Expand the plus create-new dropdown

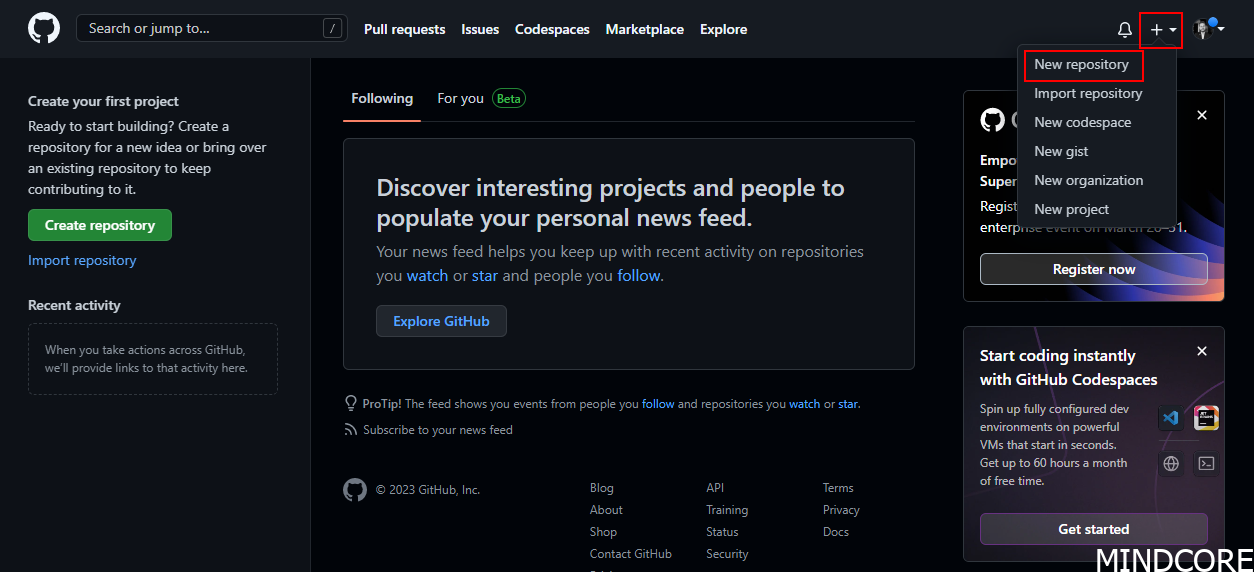click(x=1162, y=30)
